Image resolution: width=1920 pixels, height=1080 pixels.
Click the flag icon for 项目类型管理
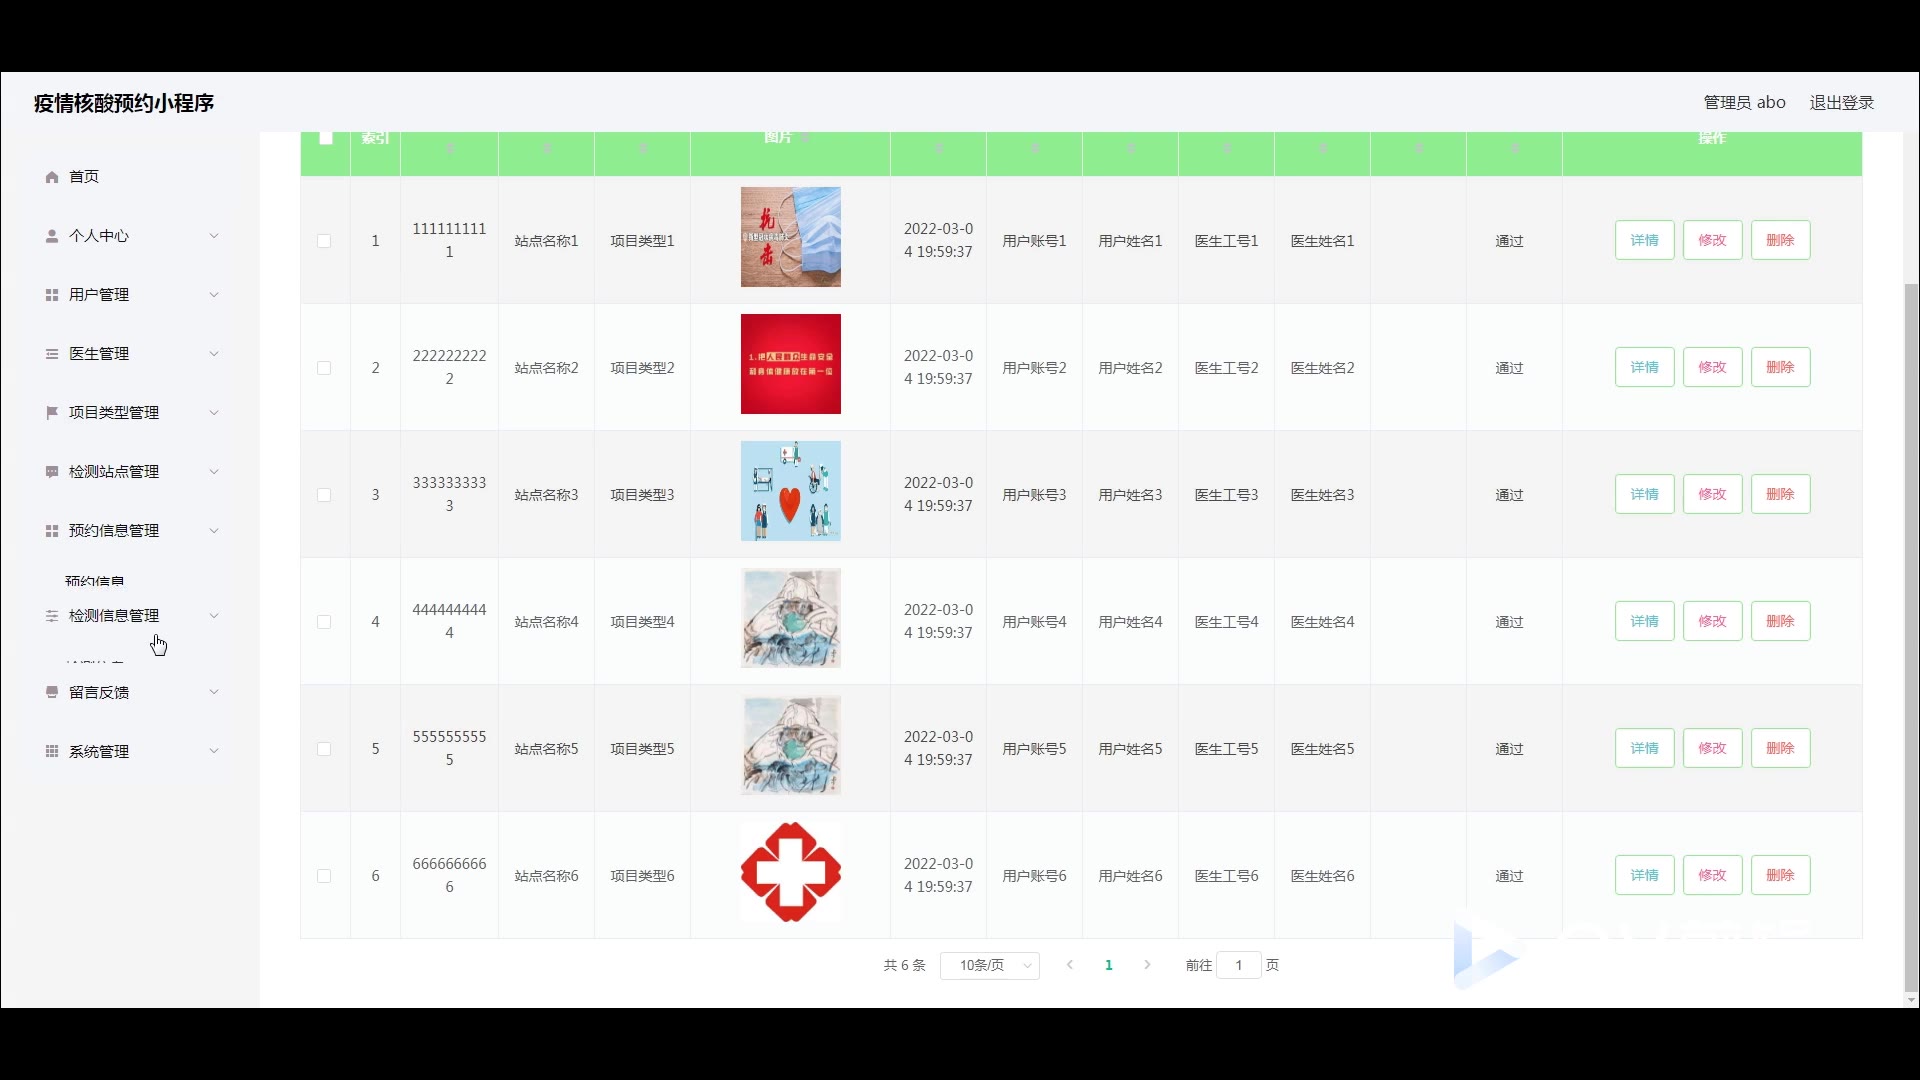52,413
